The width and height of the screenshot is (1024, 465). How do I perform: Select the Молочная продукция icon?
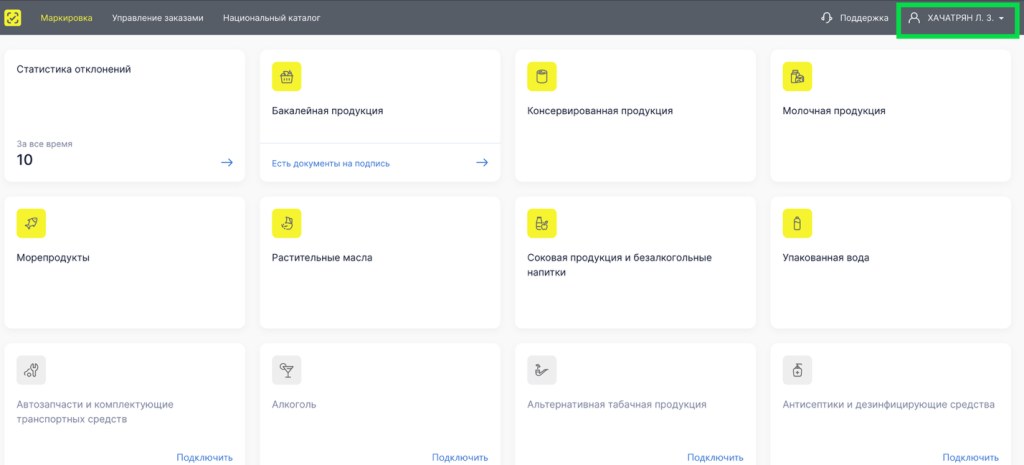tap(797, 77)
